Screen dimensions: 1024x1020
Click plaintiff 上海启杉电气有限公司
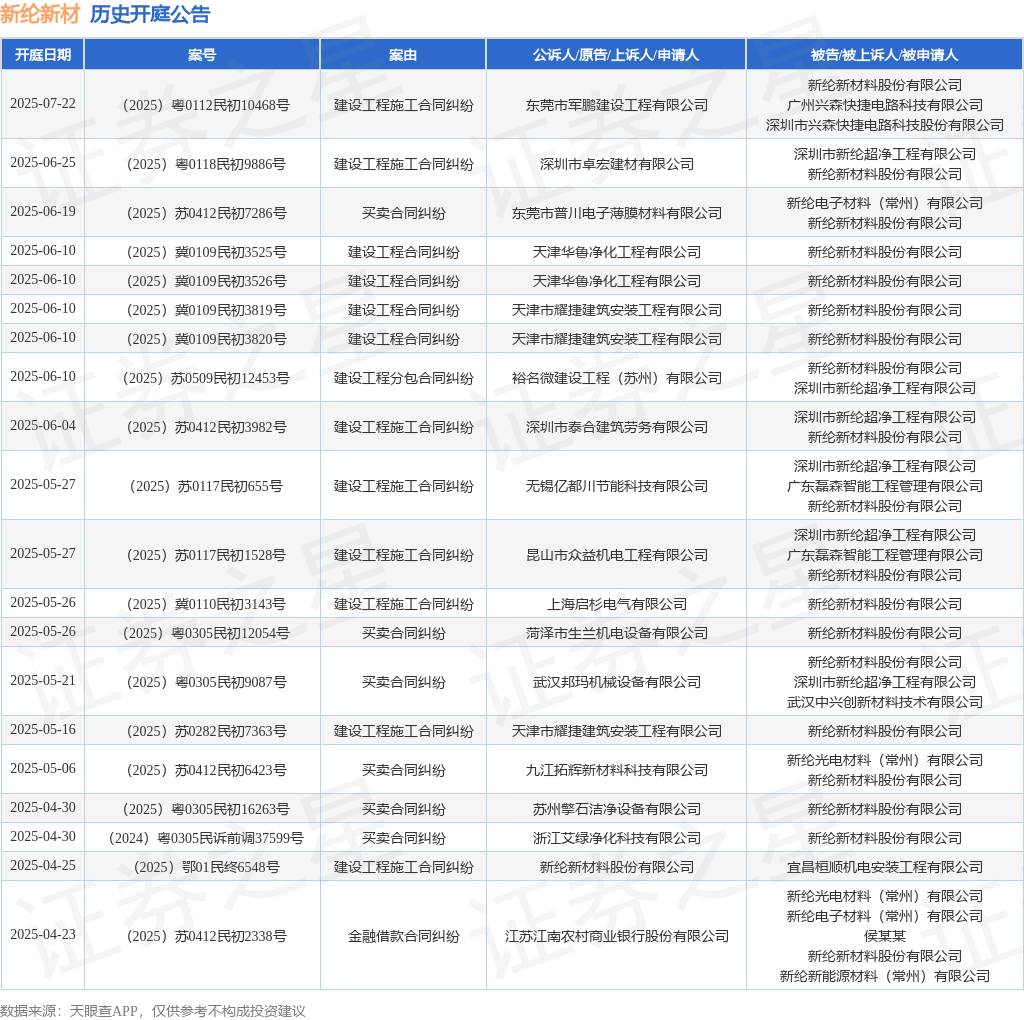click(x=616, y=604)
